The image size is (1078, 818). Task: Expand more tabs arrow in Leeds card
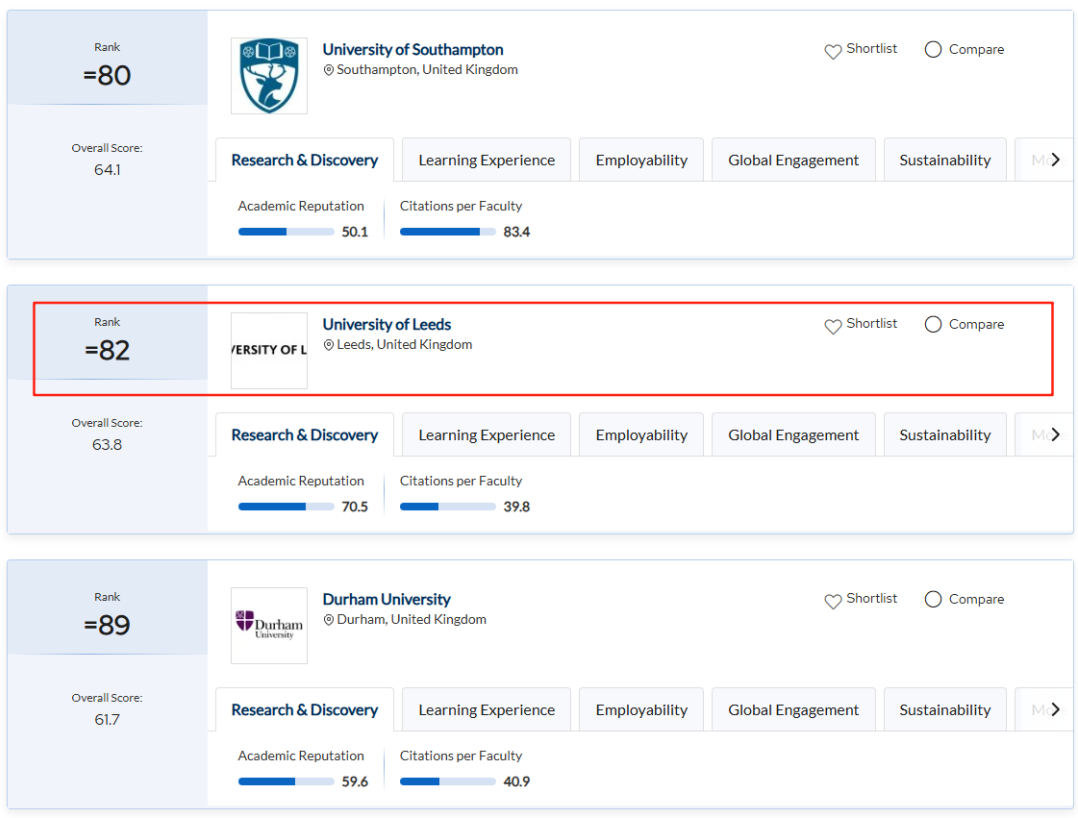tap(1055, 434)
